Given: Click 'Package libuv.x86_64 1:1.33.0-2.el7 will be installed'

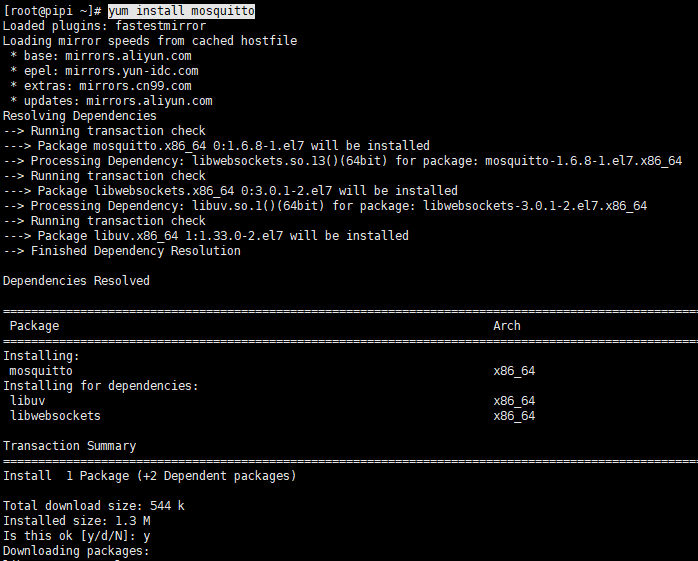Looking at the screenshot, I should pos(206,236).
